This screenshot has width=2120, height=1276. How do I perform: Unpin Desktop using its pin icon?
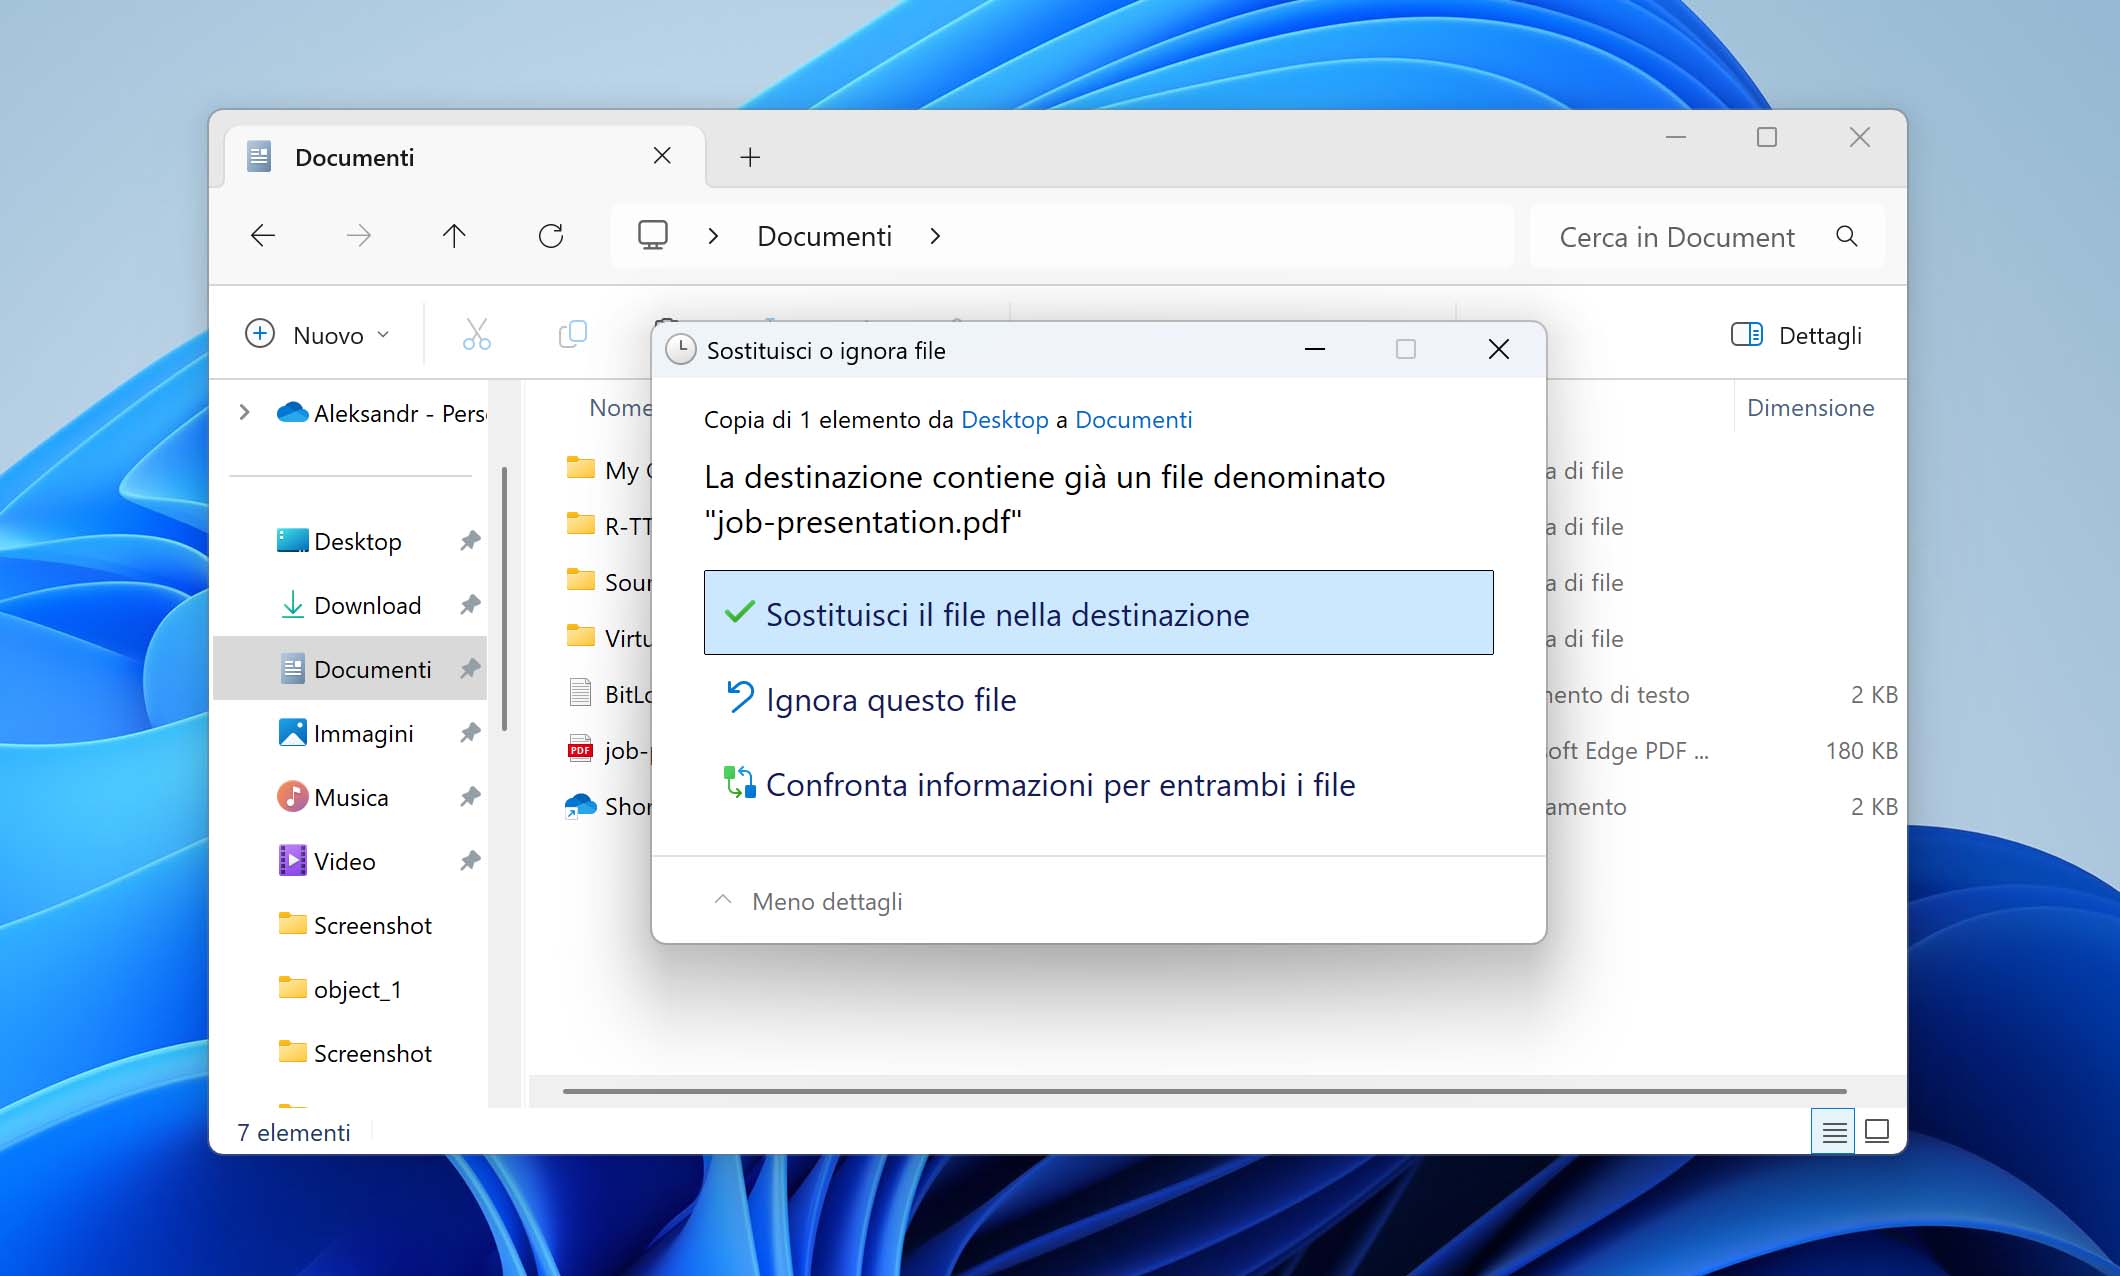pyautogui.click(x=470, y=541)
